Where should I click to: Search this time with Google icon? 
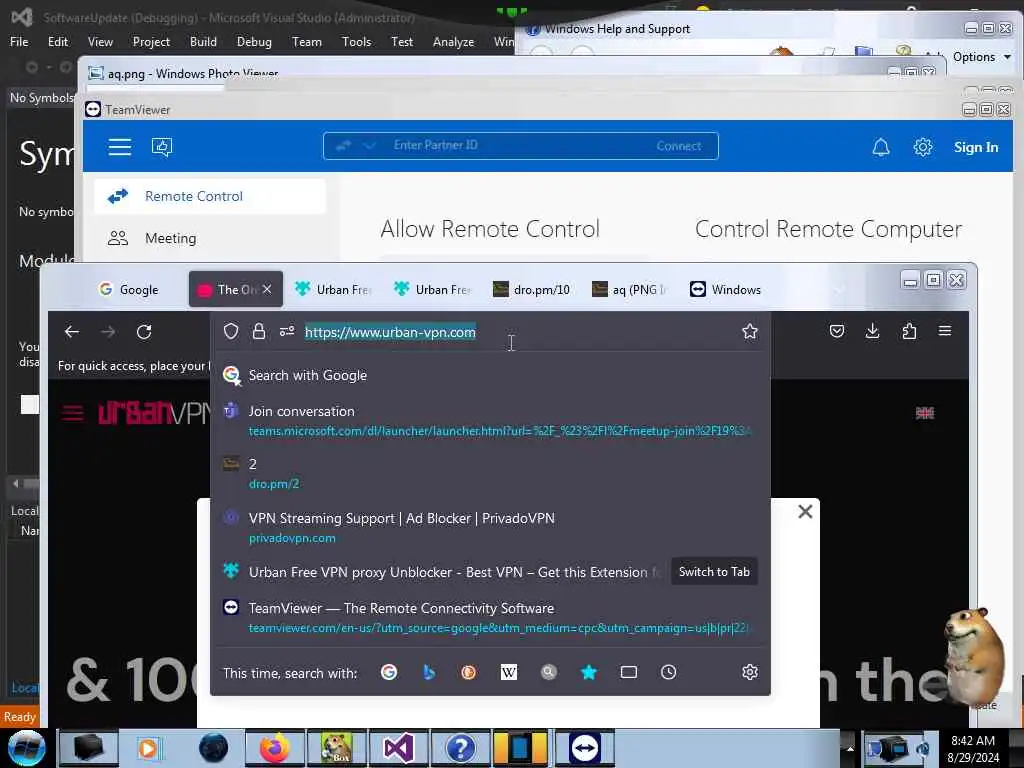click(x=389, y=672)
